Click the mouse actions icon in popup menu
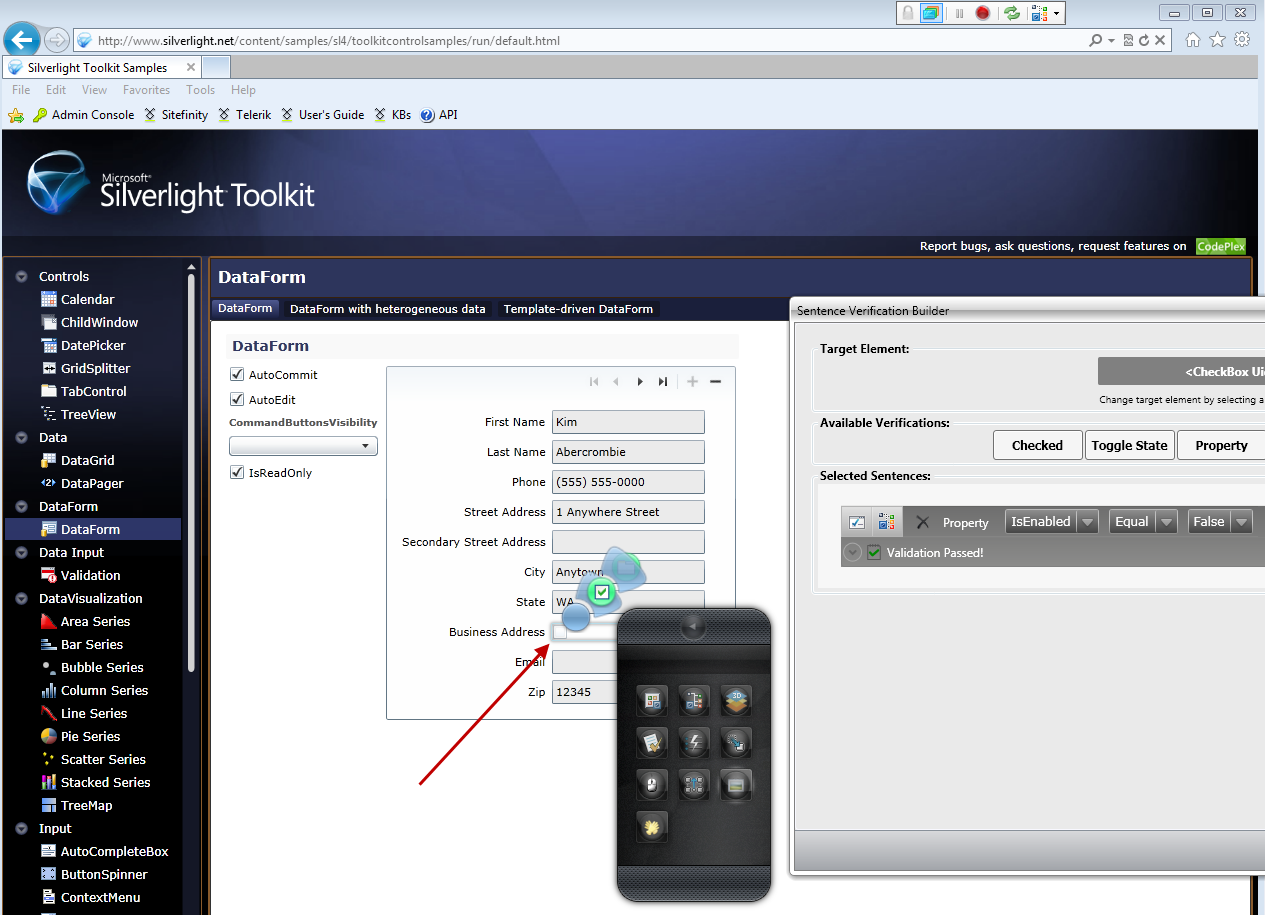This screenshot has width=1265, height=915. pos(652,784)
